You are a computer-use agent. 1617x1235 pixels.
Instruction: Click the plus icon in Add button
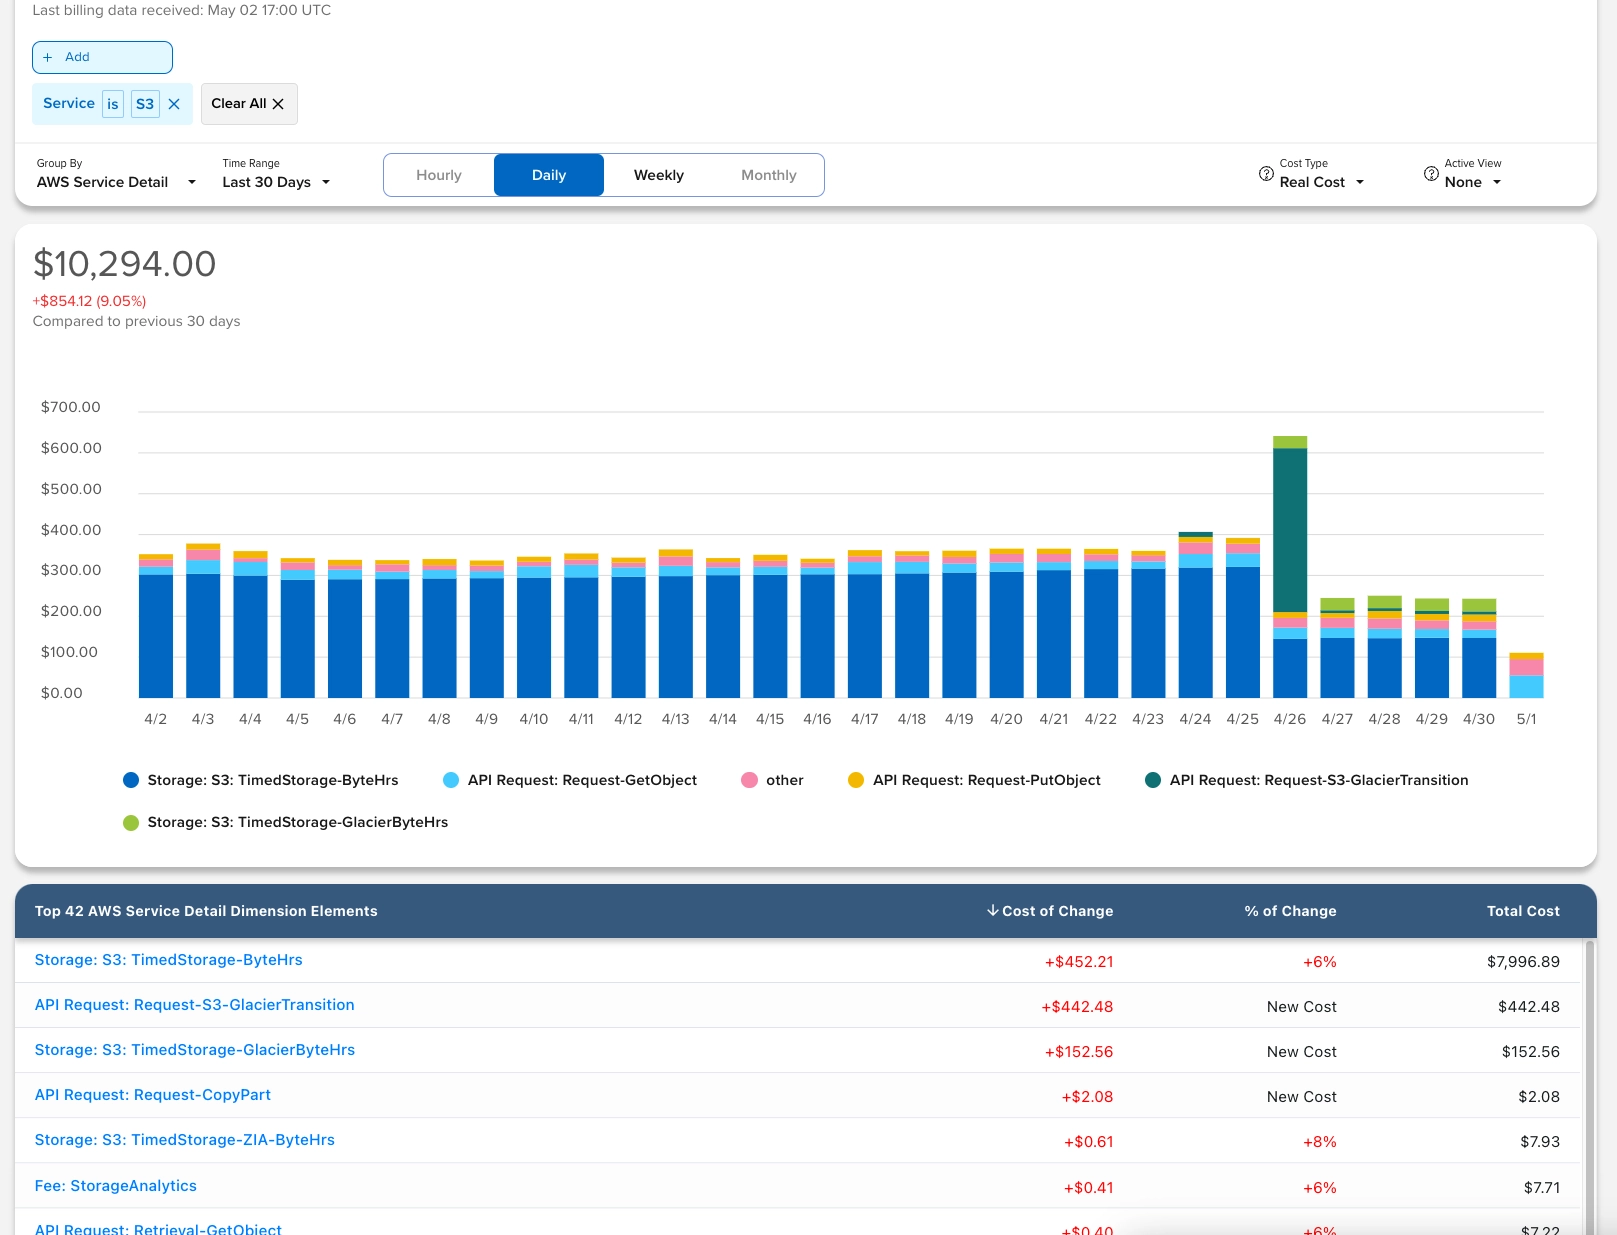point(47,57)
